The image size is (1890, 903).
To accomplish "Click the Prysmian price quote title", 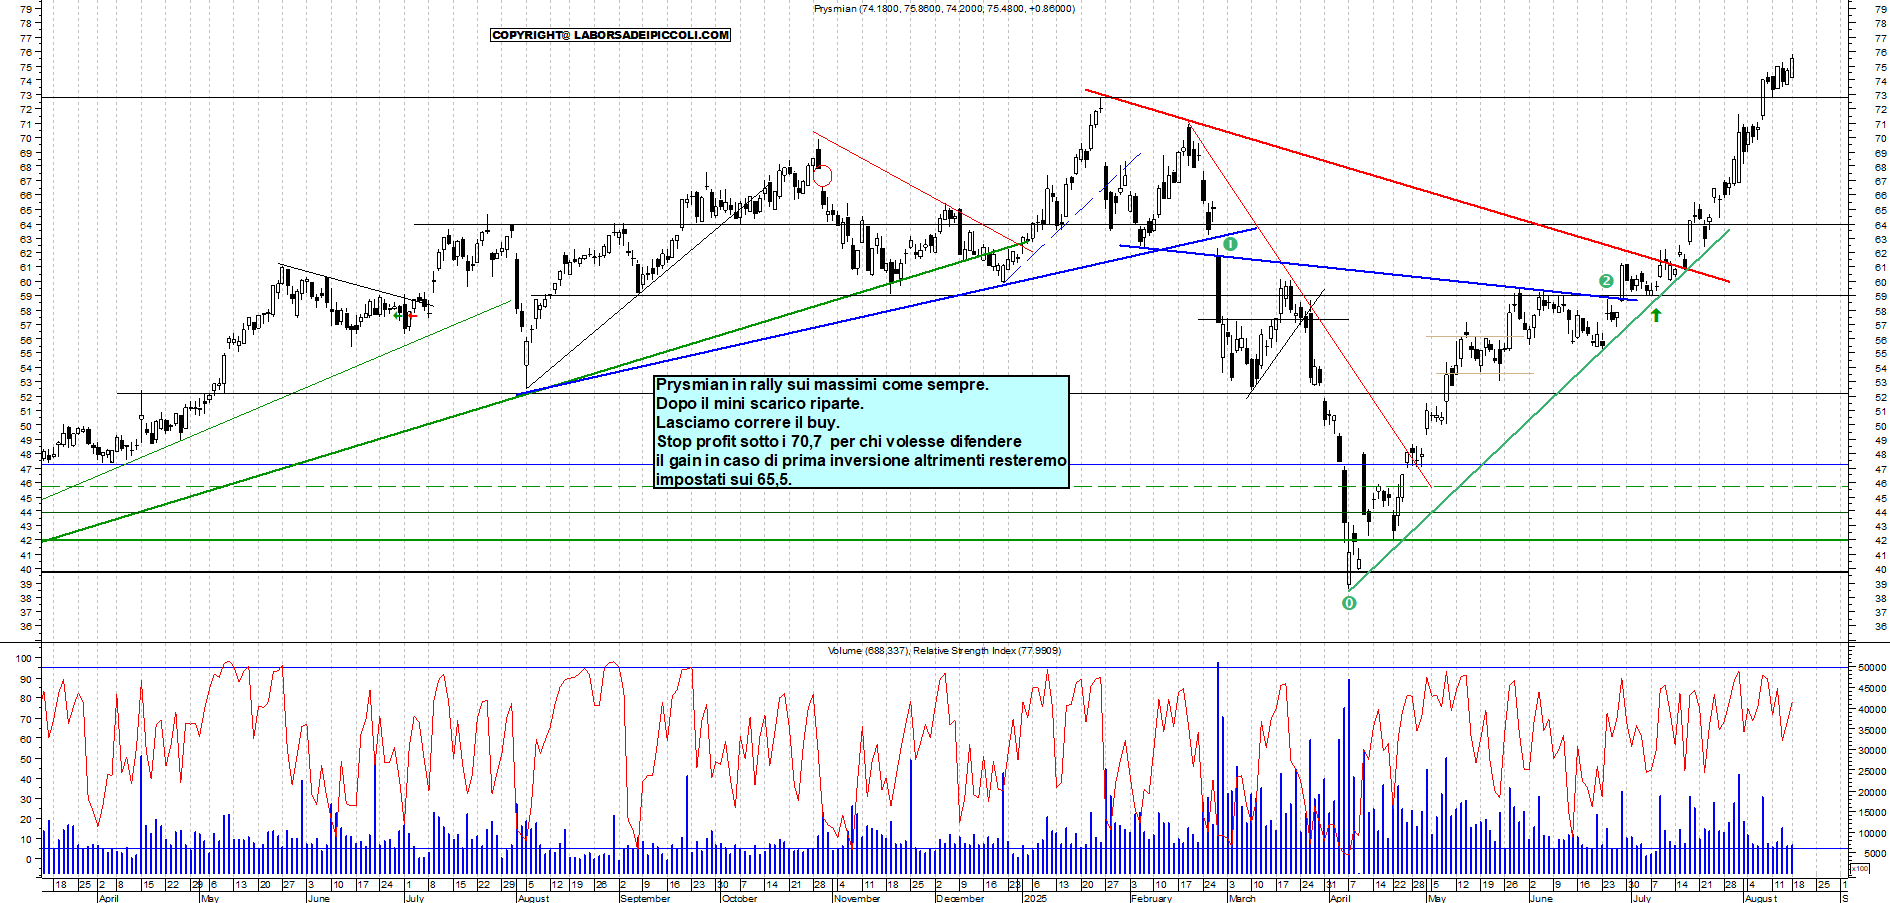I will 944,9.
